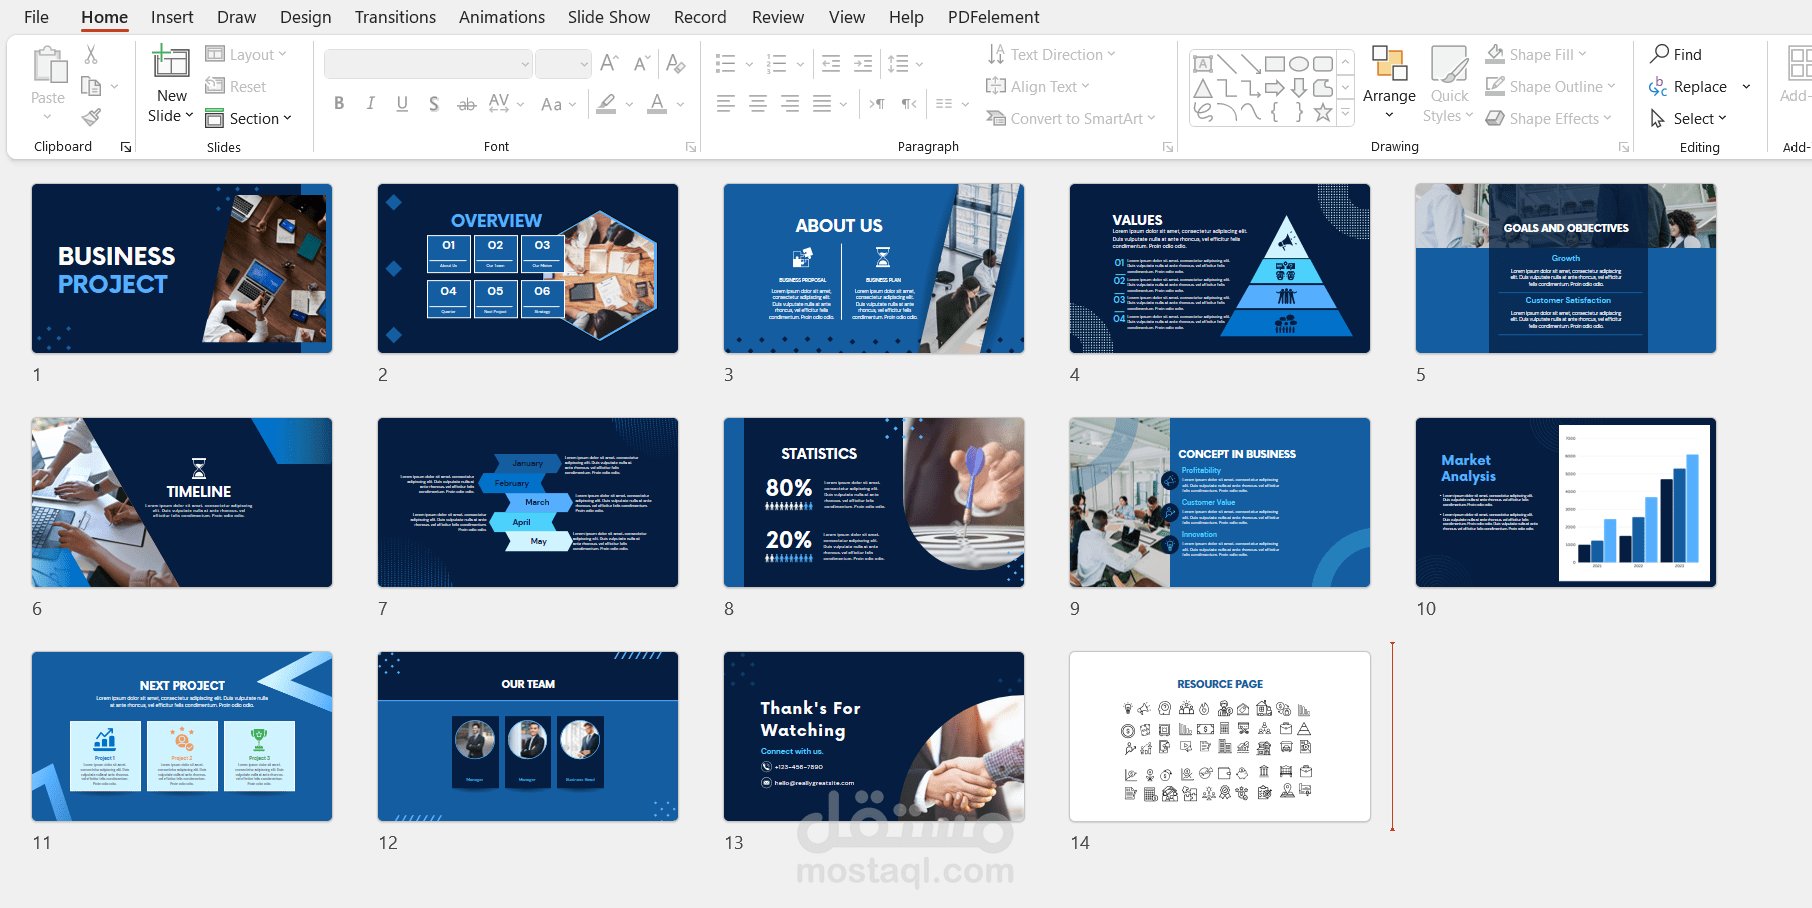Toggle bold formatting
The image size is (1812, 908).
click(x=339, y=103)
